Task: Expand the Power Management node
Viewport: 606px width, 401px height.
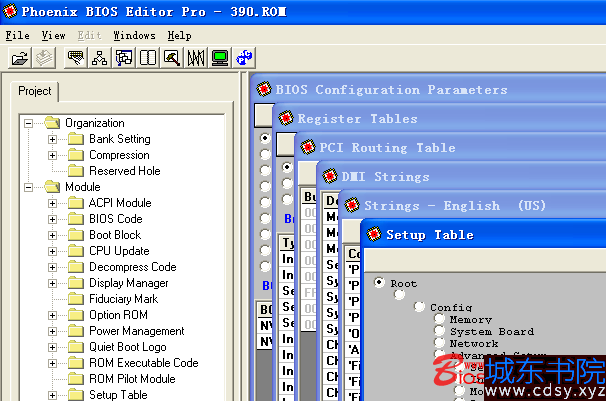Action: [52, 331]
